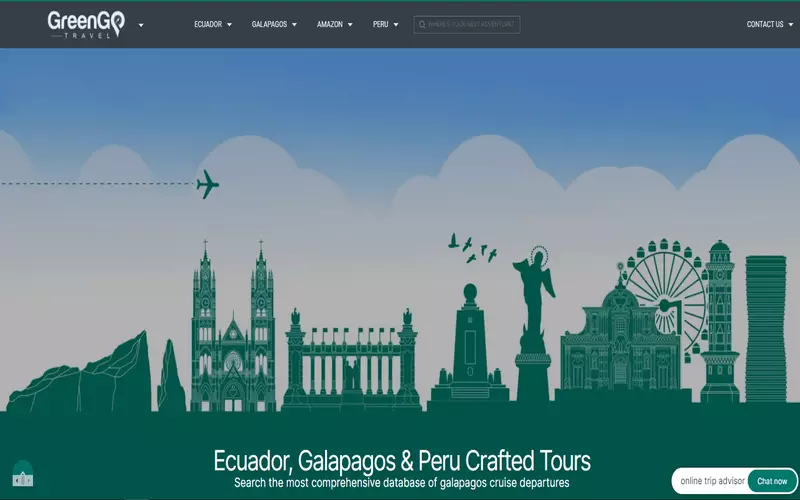Screen dimensions: 800x500
Task: Expand the Amazon dropdown arrow
Action: pos(350,24)
